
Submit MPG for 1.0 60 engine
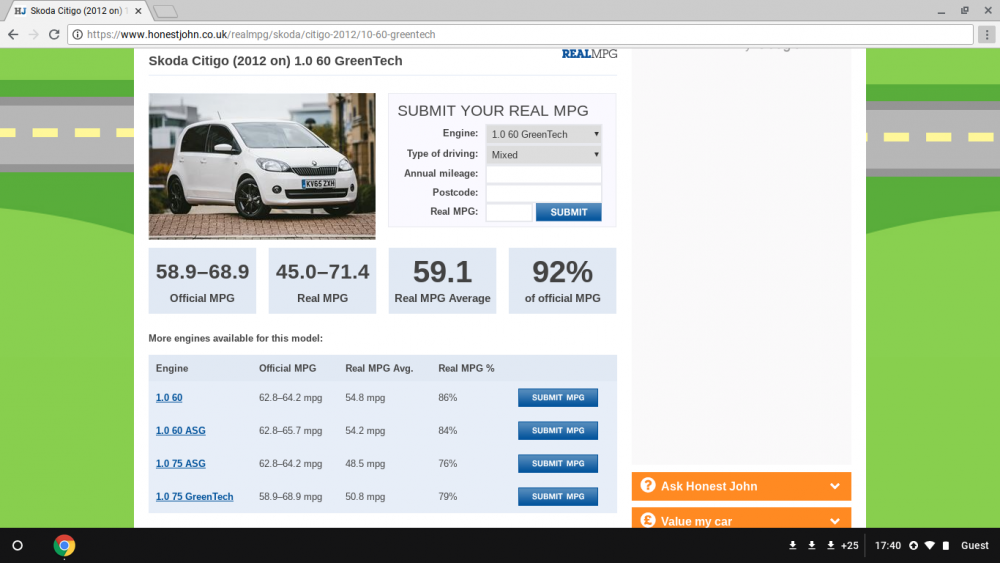557,397
